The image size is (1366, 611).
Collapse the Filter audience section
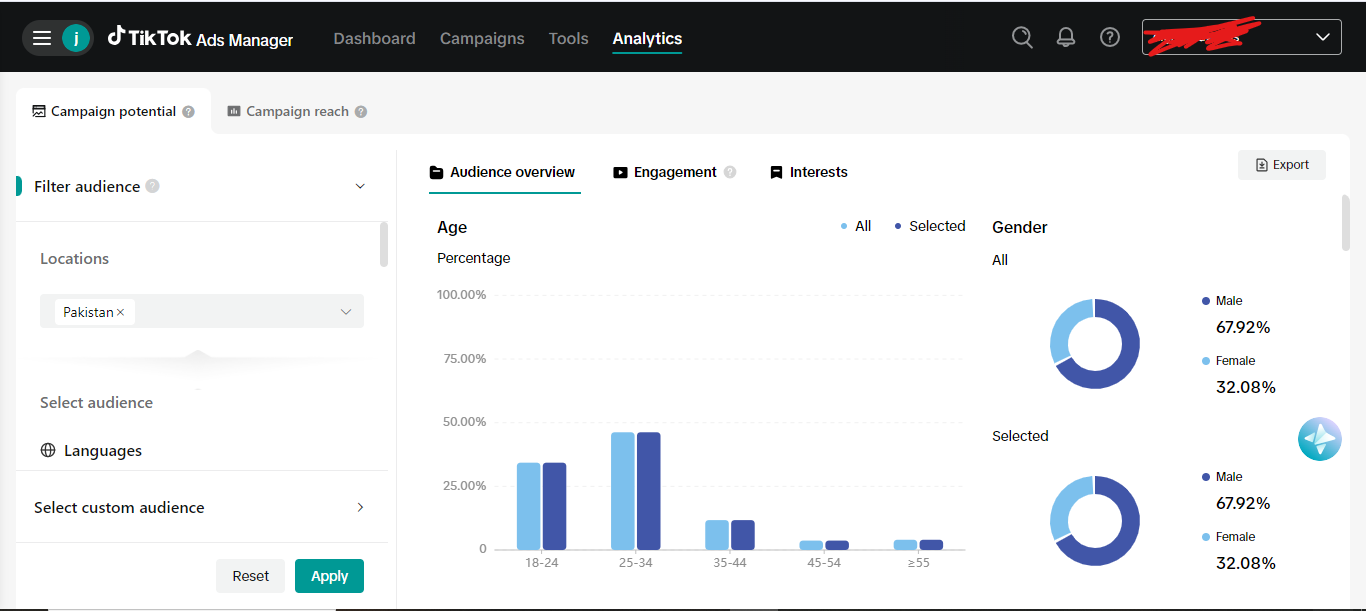pos(360,186)
